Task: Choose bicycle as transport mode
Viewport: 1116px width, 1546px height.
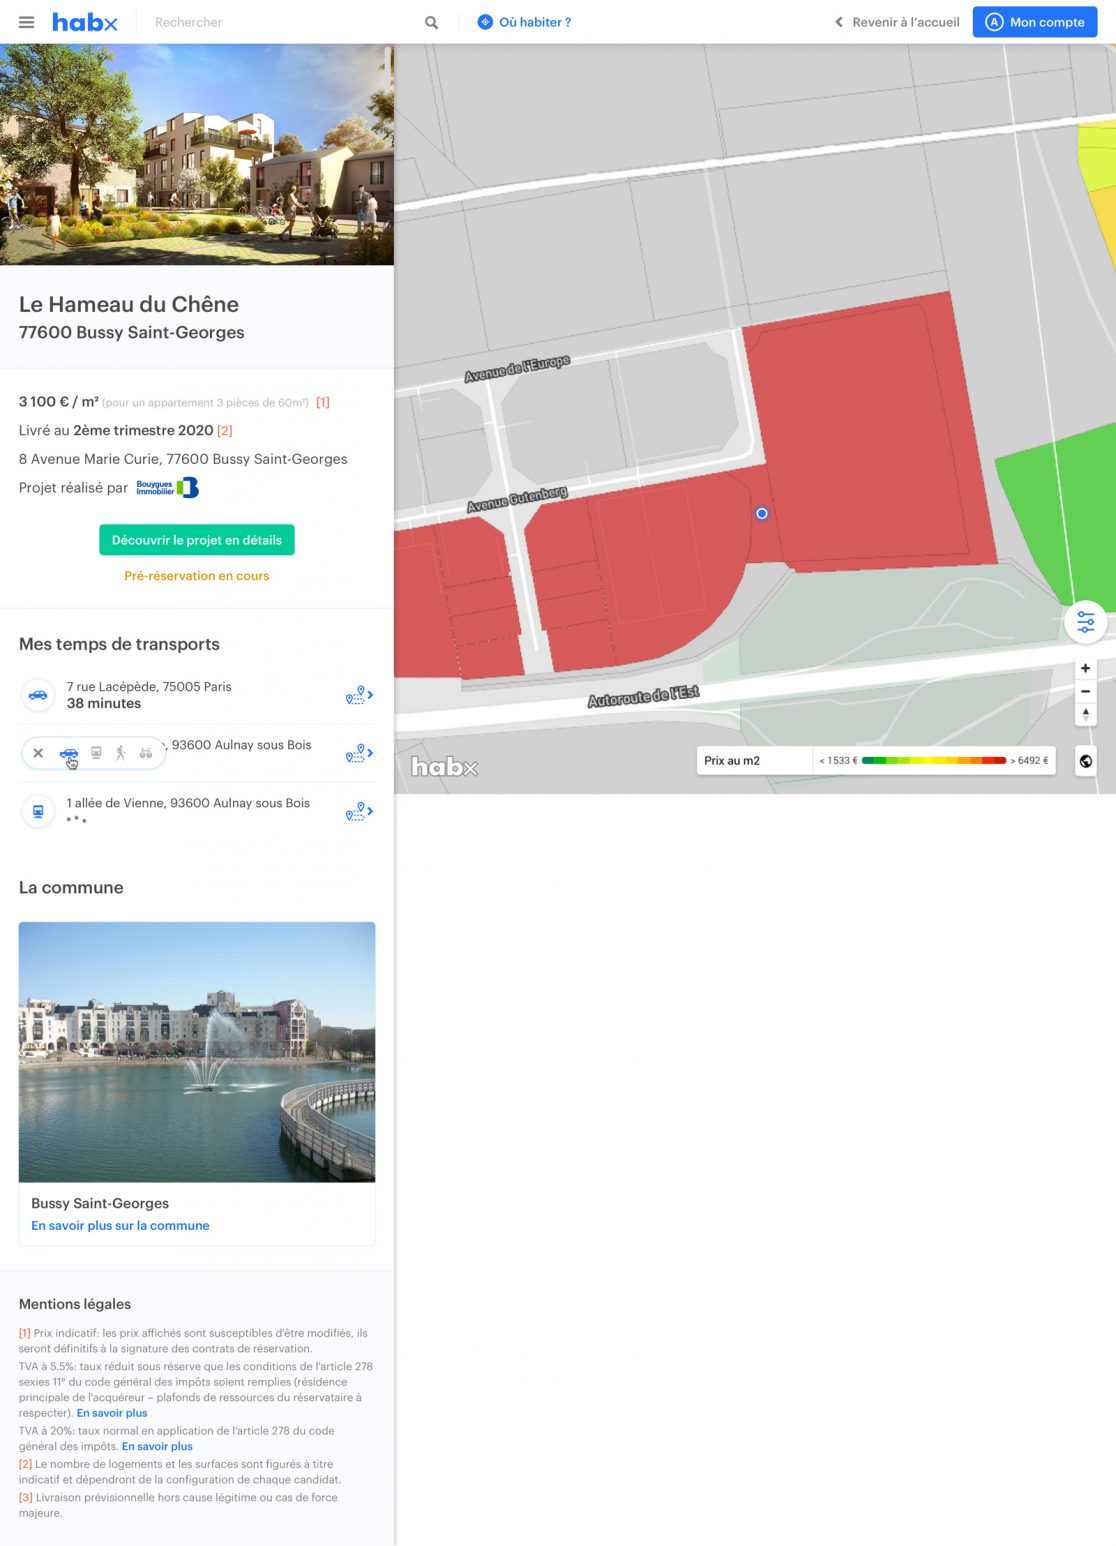Action: tap(146, 753)
